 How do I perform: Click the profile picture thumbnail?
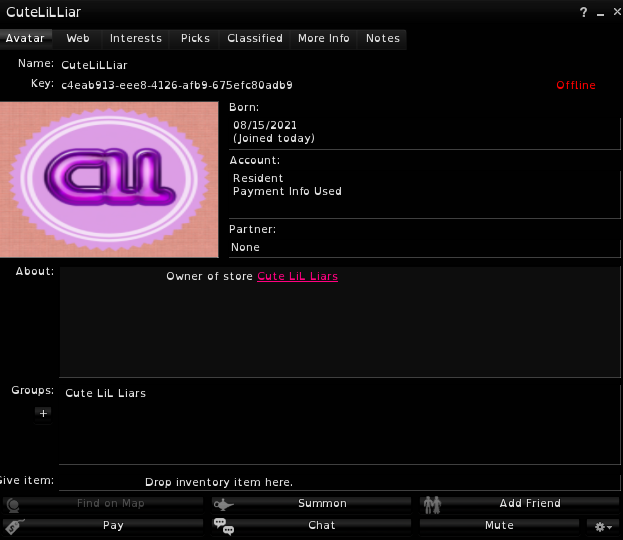pyautogui.click(x=109, y=180)
